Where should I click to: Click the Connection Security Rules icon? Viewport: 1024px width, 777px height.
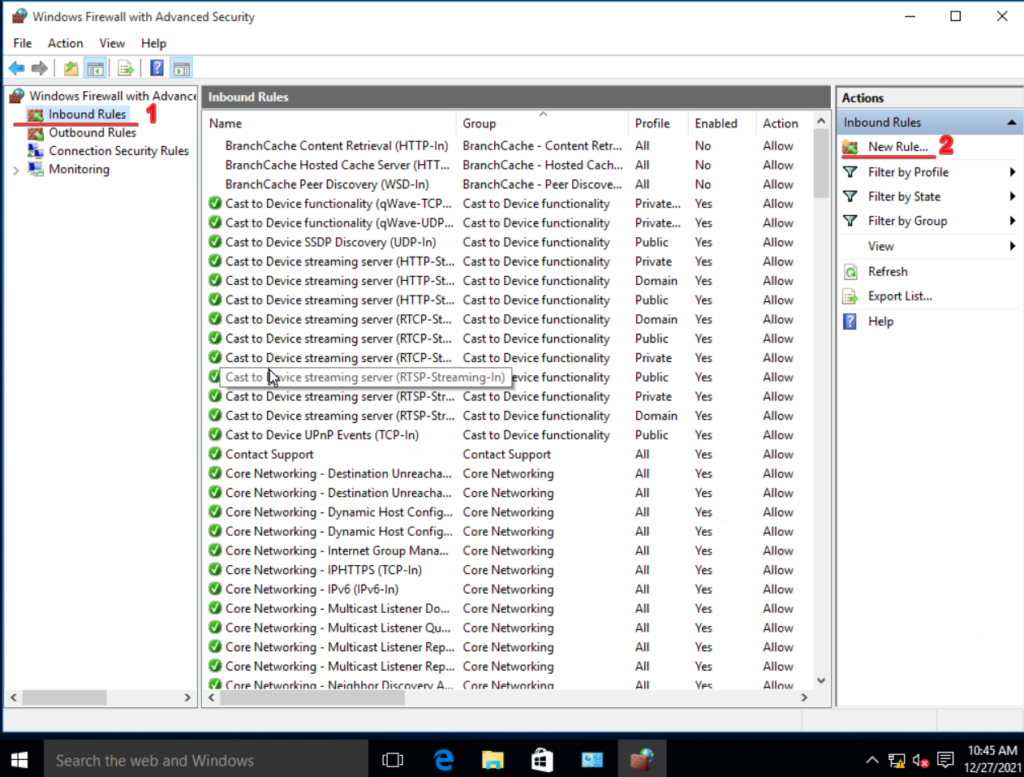(36, 151)
